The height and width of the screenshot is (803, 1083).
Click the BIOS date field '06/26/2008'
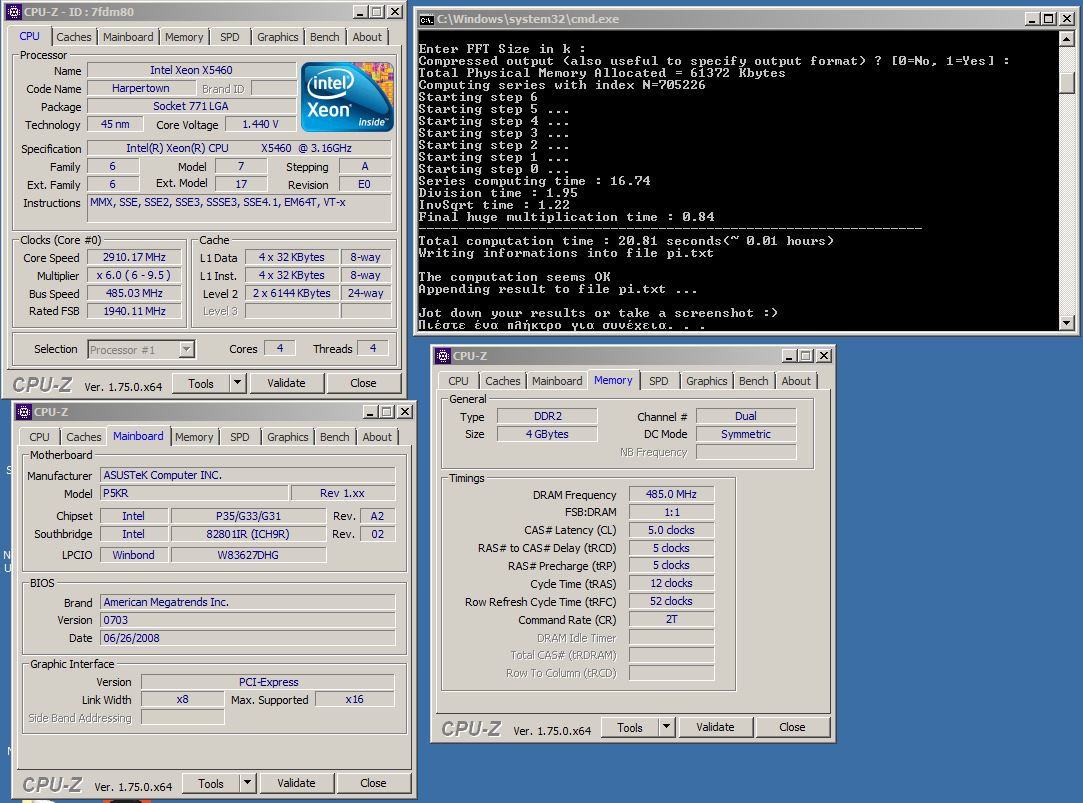point(247,638)
